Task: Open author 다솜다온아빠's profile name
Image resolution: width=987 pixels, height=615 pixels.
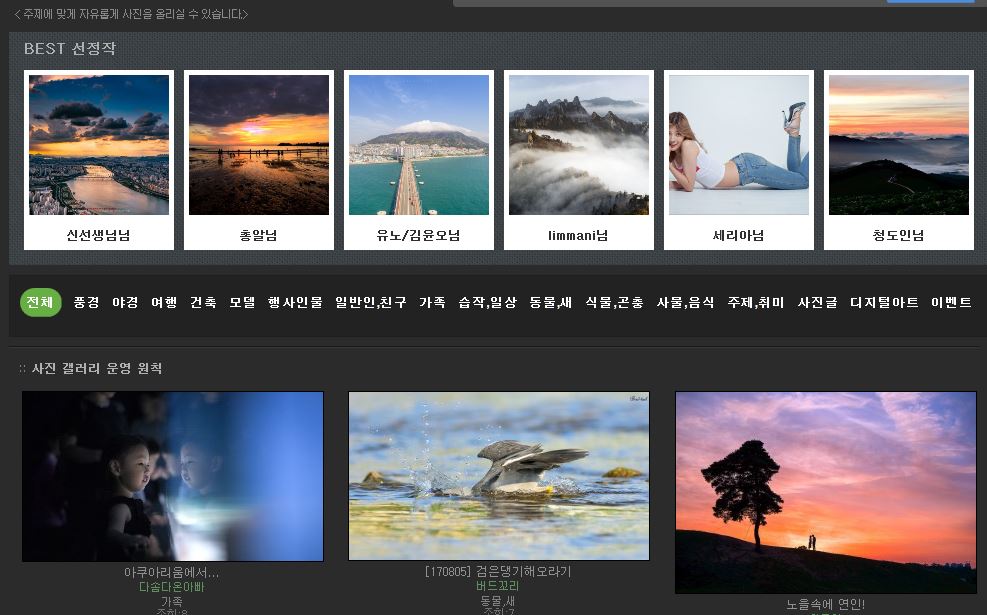Action: [172, 587]
